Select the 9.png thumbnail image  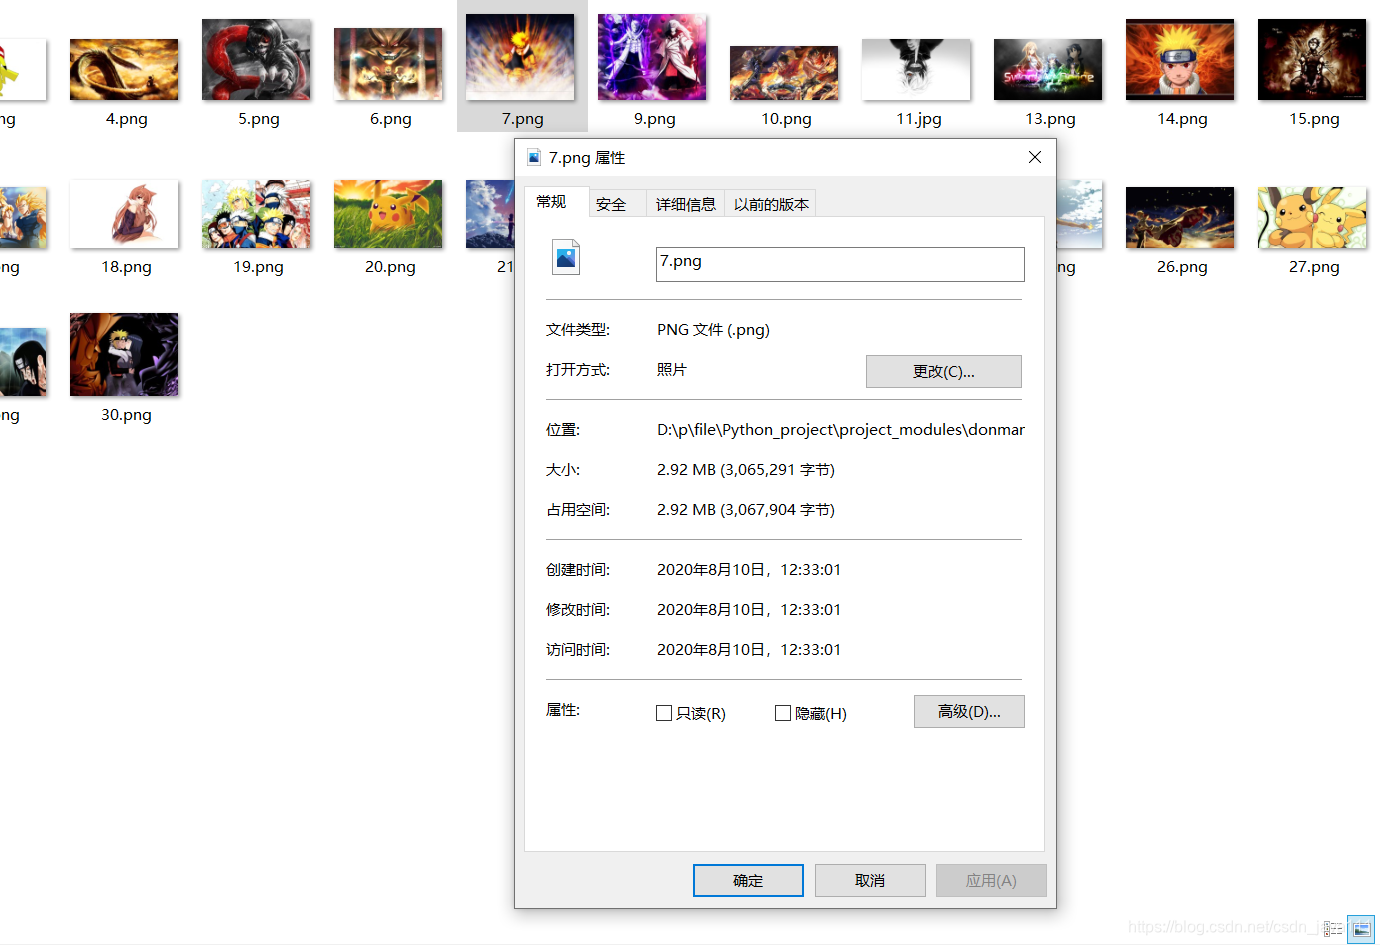pos(652,57)
